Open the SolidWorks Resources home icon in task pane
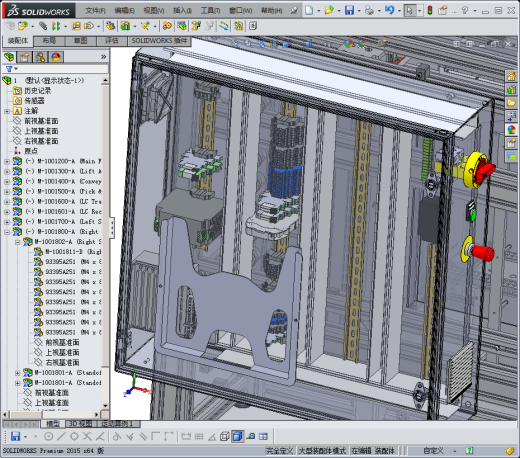Screen dimensions: 520x458 click(511, 77)
